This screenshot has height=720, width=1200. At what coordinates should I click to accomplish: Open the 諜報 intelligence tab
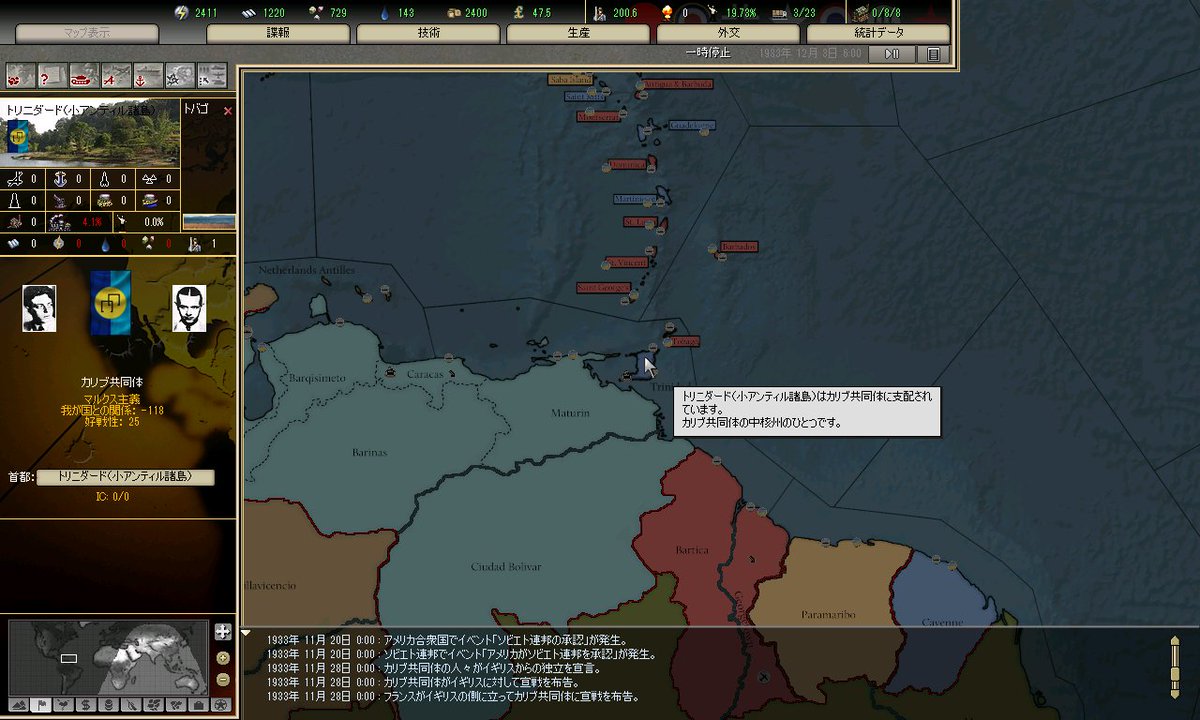[278, 33]
